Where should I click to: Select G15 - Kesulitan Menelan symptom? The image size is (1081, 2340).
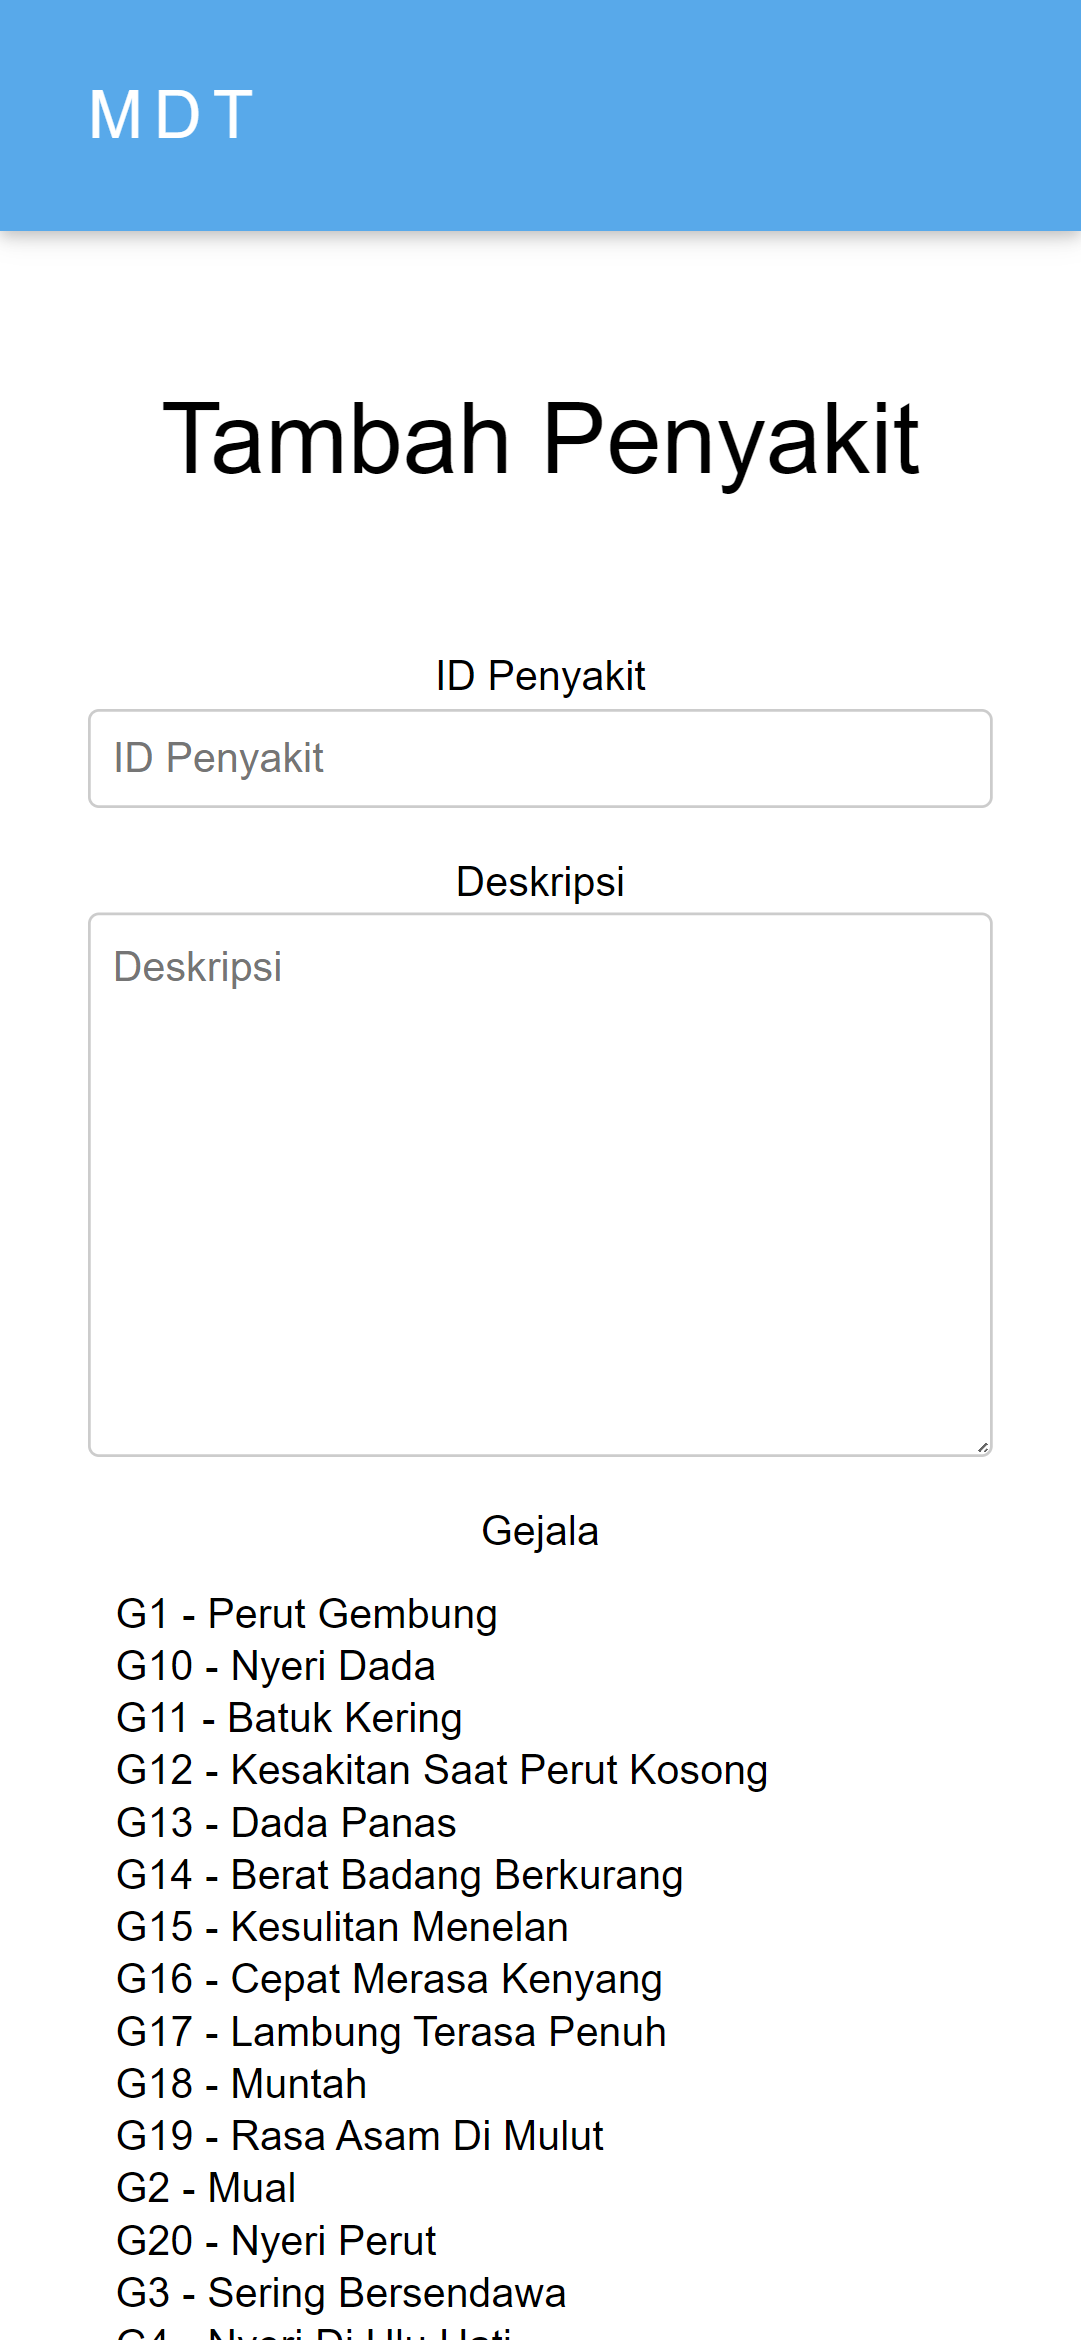click(x=342, y=1927)
